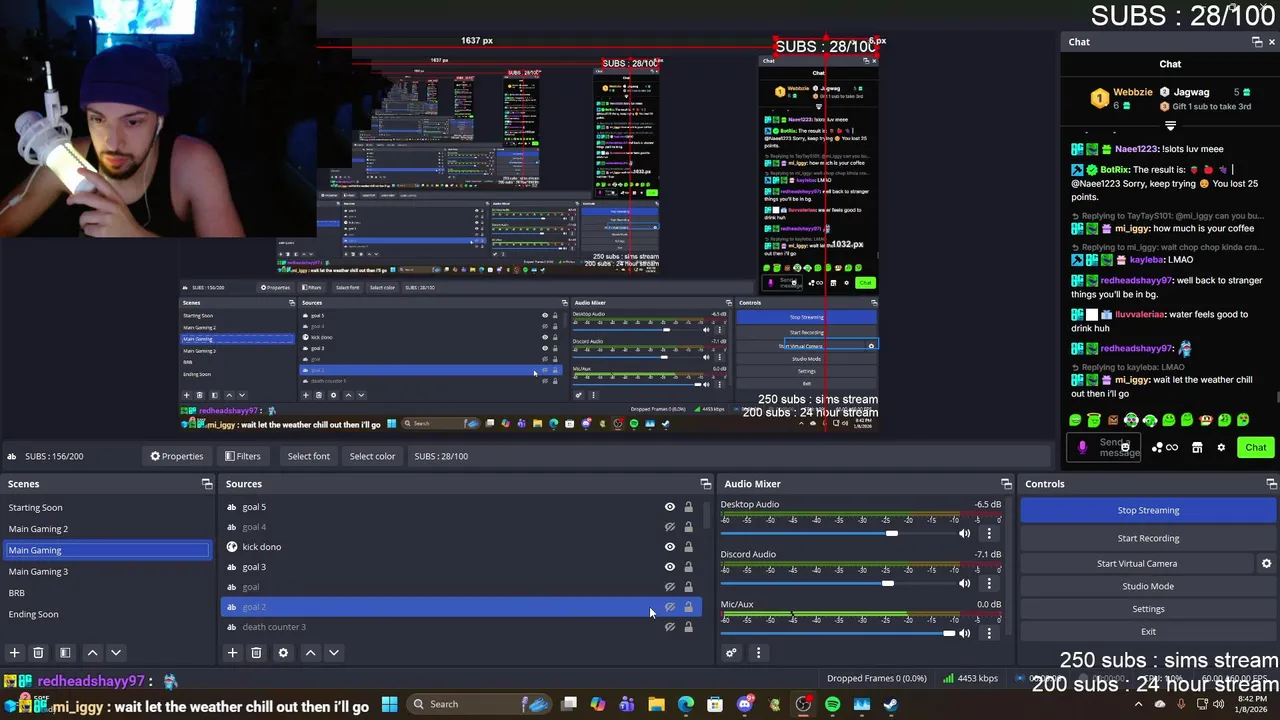Expand the chat leaderboard with the collapse handle
Image resolution: width=1280 pixels, height=720 pixels.
pos(1170,126)
